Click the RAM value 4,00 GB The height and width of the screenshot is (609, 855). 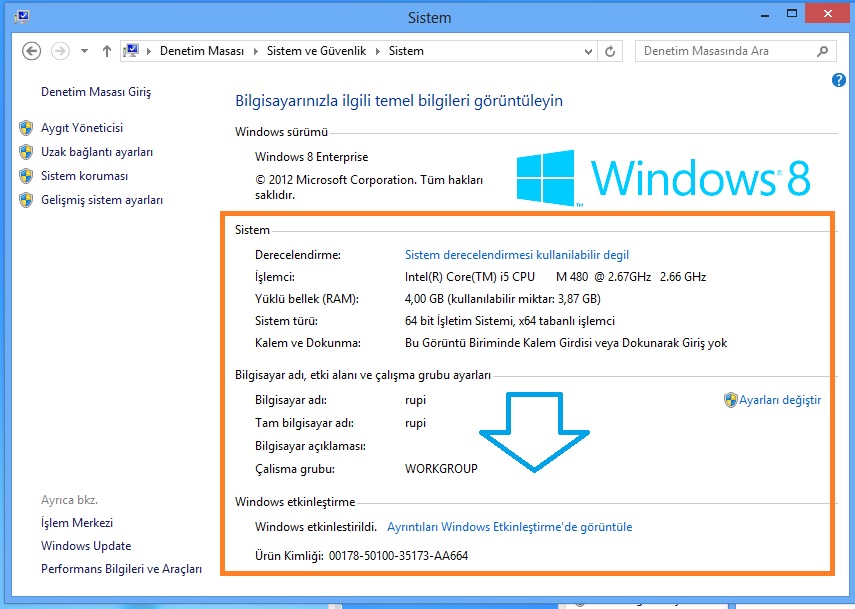point(502,299)
